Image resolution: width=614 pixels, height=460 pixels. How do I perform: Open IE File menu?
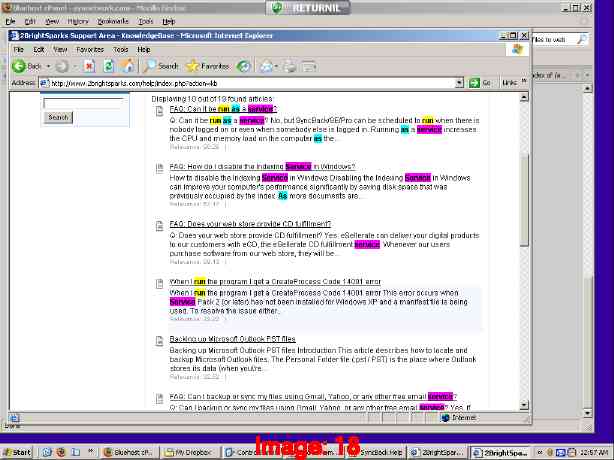click(18, 50)
